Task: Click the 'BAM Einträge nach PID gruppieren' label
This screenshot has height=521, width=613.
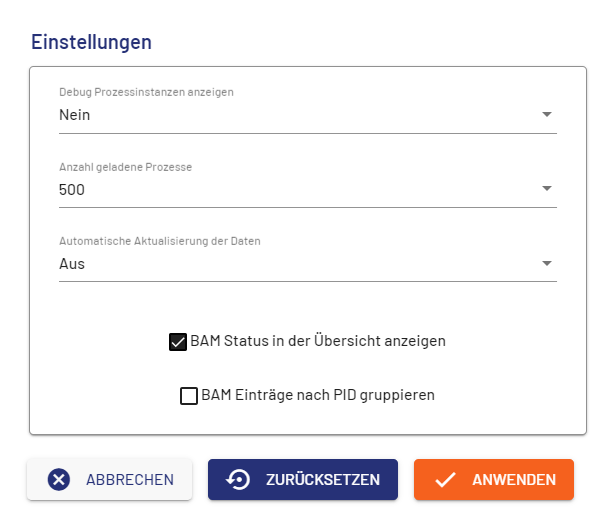Action: pyautogui.click(x=318, y=395)
